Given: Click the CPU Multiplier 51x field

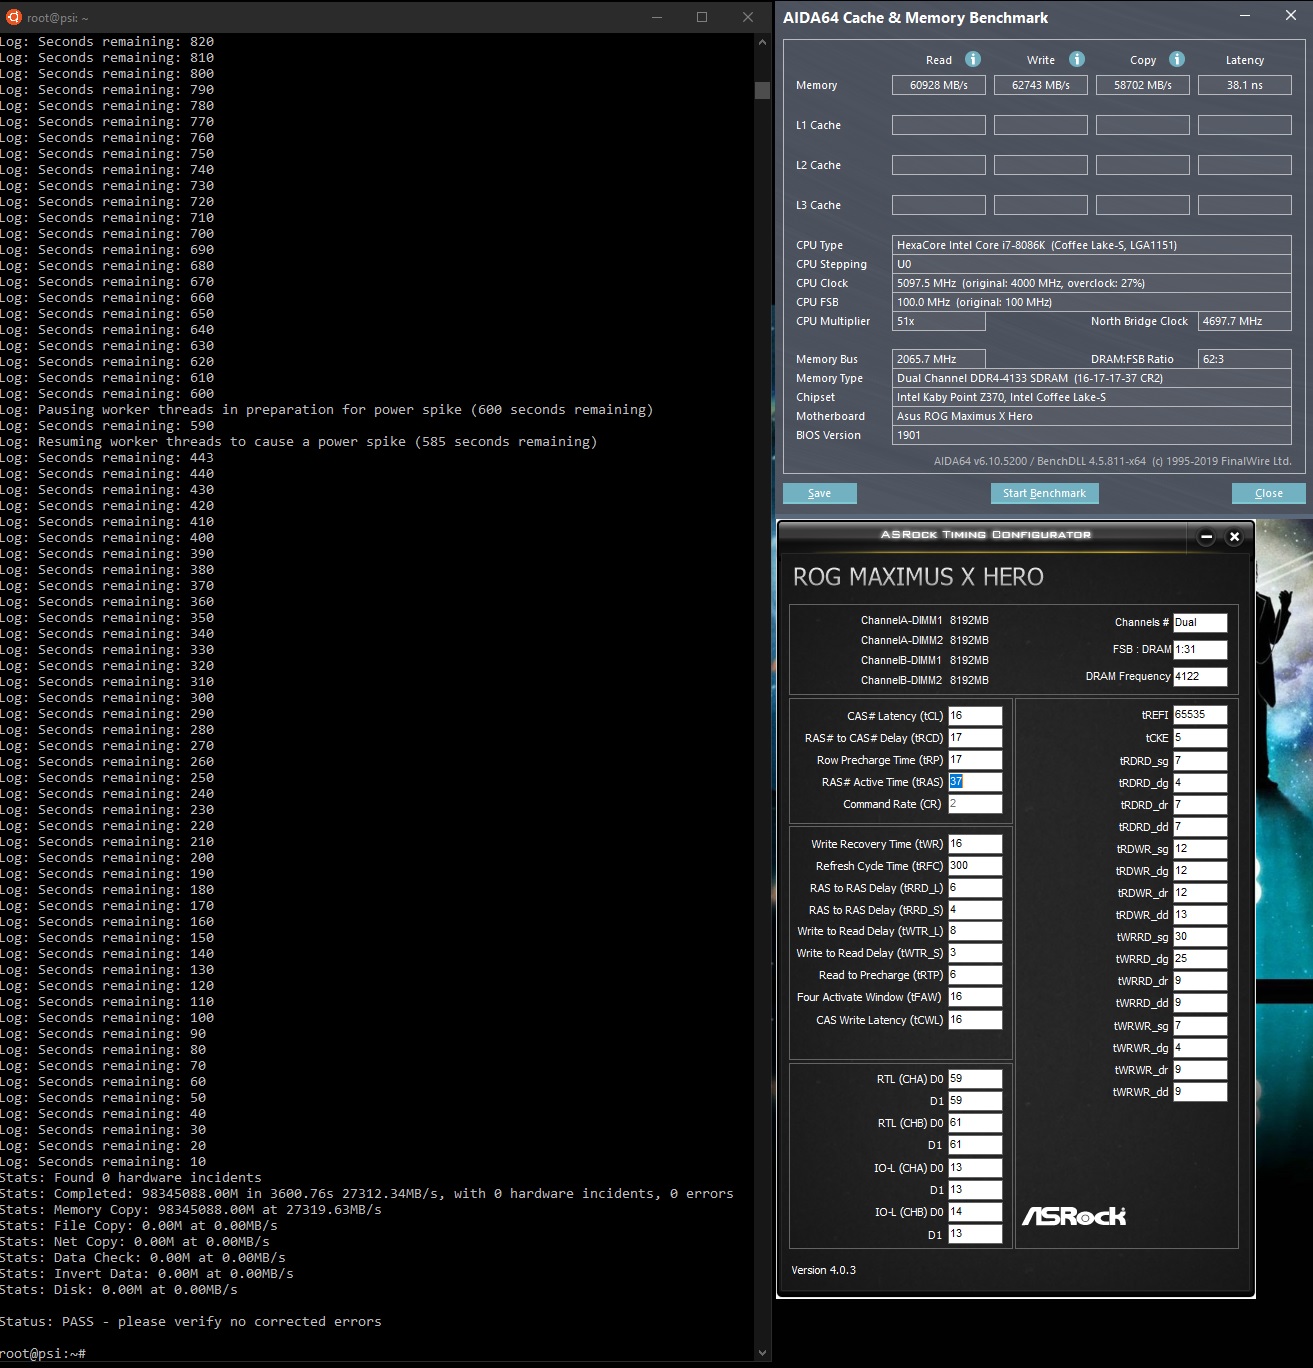Looking at the screenshot, I should click(x=939, y=321).
